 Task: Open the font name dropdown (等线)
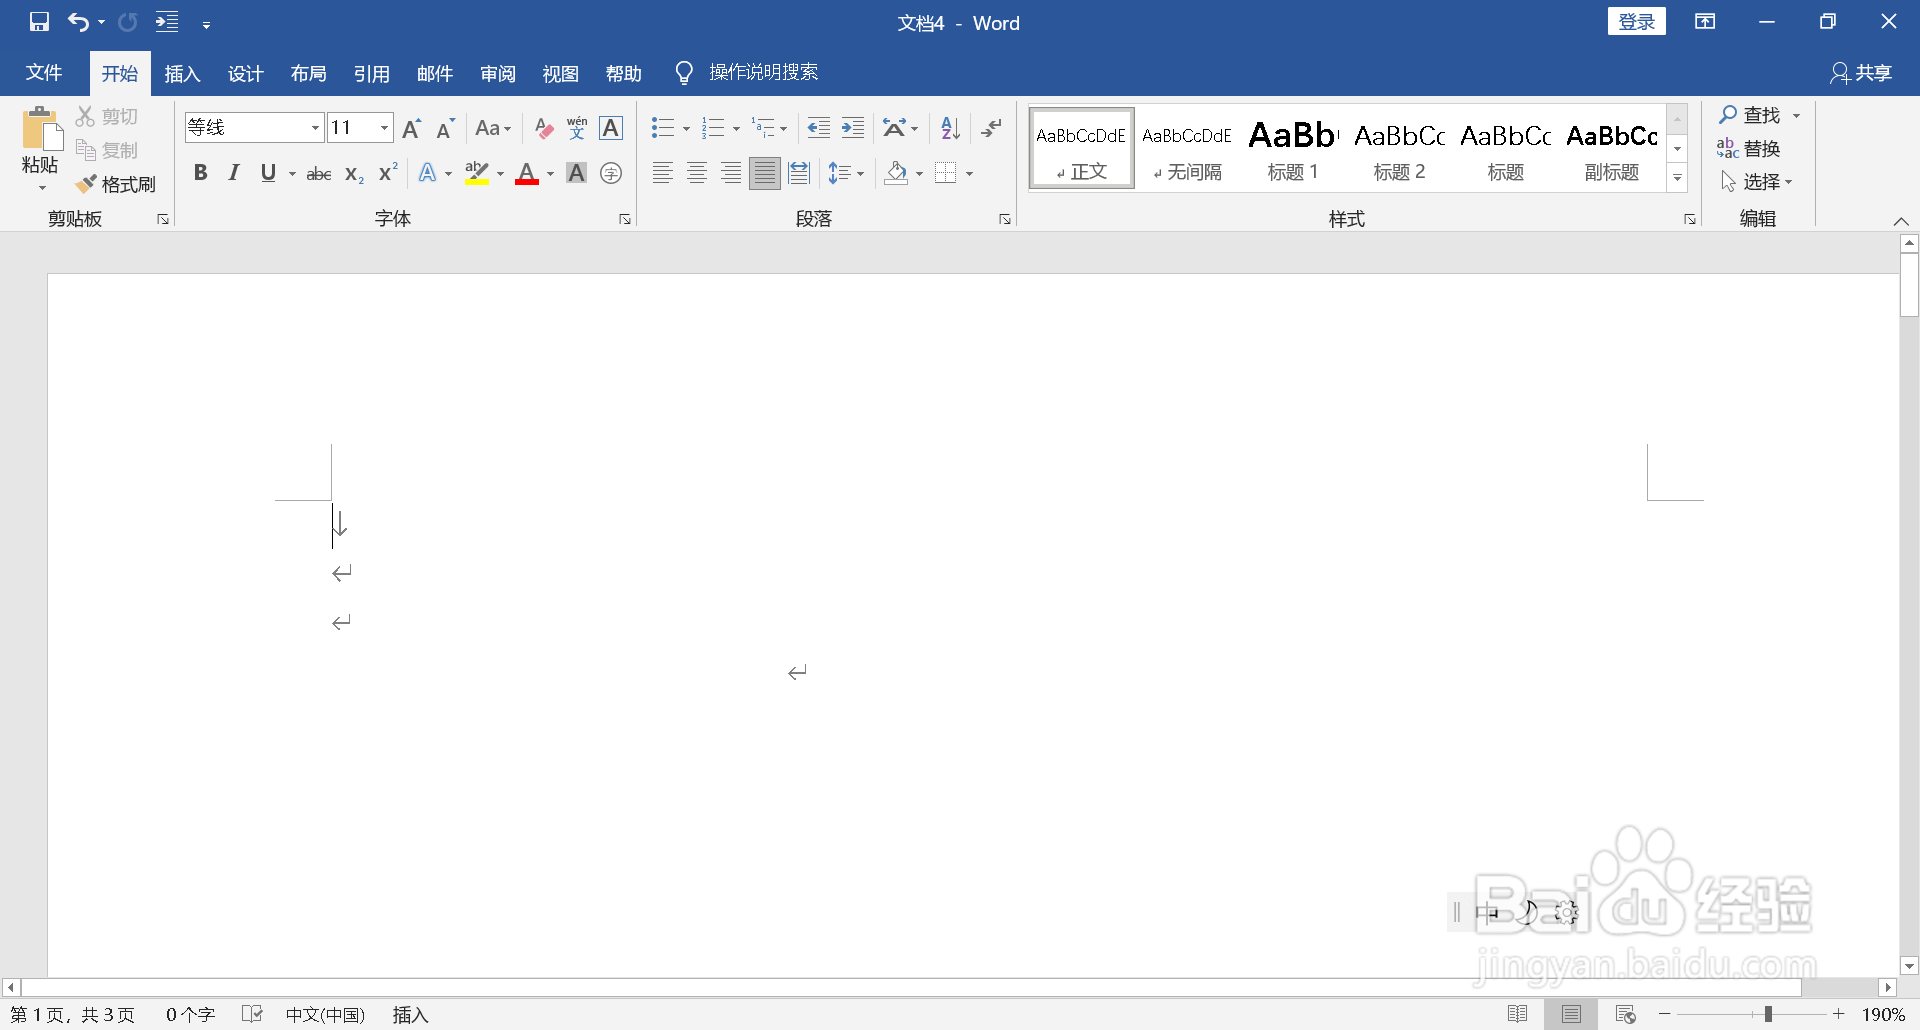[315, 128]
